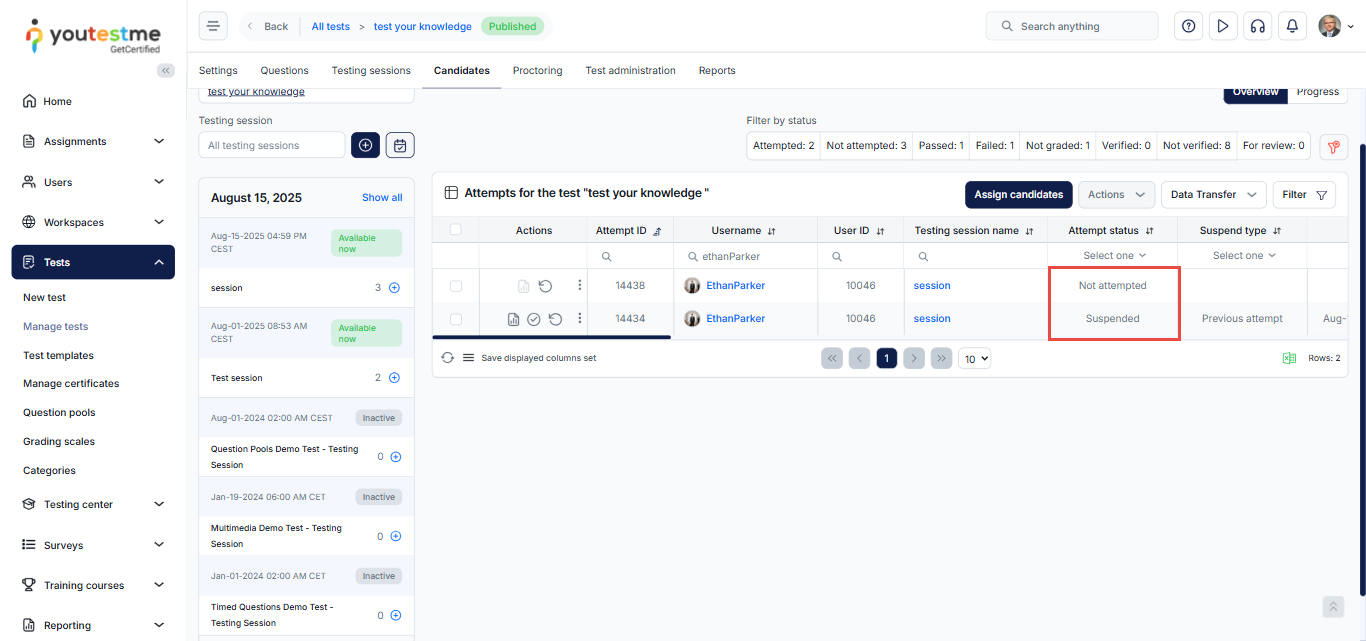Check the box for attempt 14438
Viewport: 1366px width, 641px height.
pyautogui.click(x=456, y=286)
